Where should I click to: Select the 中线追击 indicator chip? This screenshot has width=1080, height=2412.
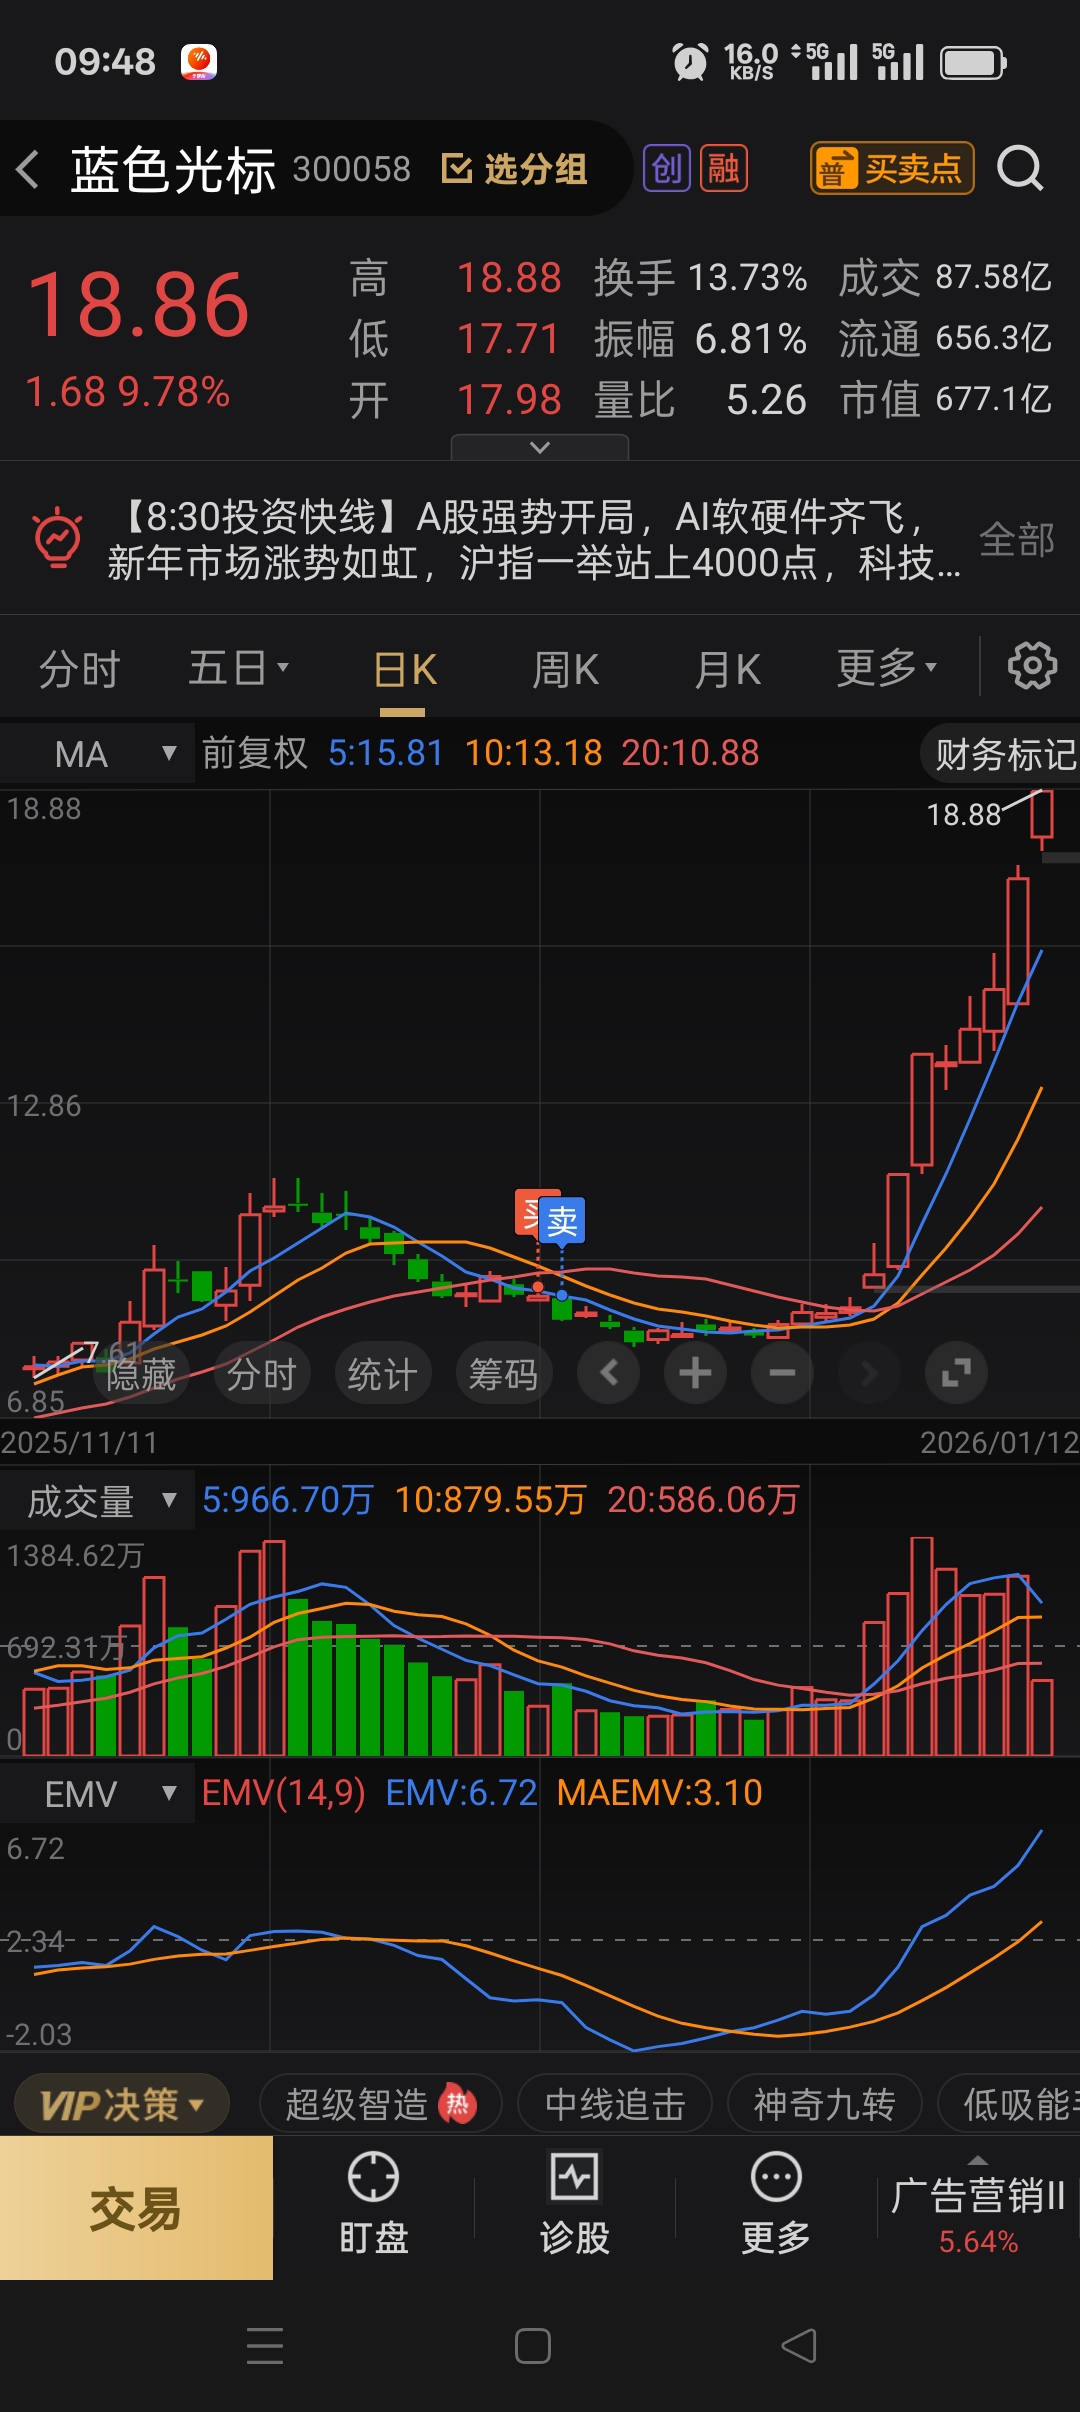coord(615,2104)
